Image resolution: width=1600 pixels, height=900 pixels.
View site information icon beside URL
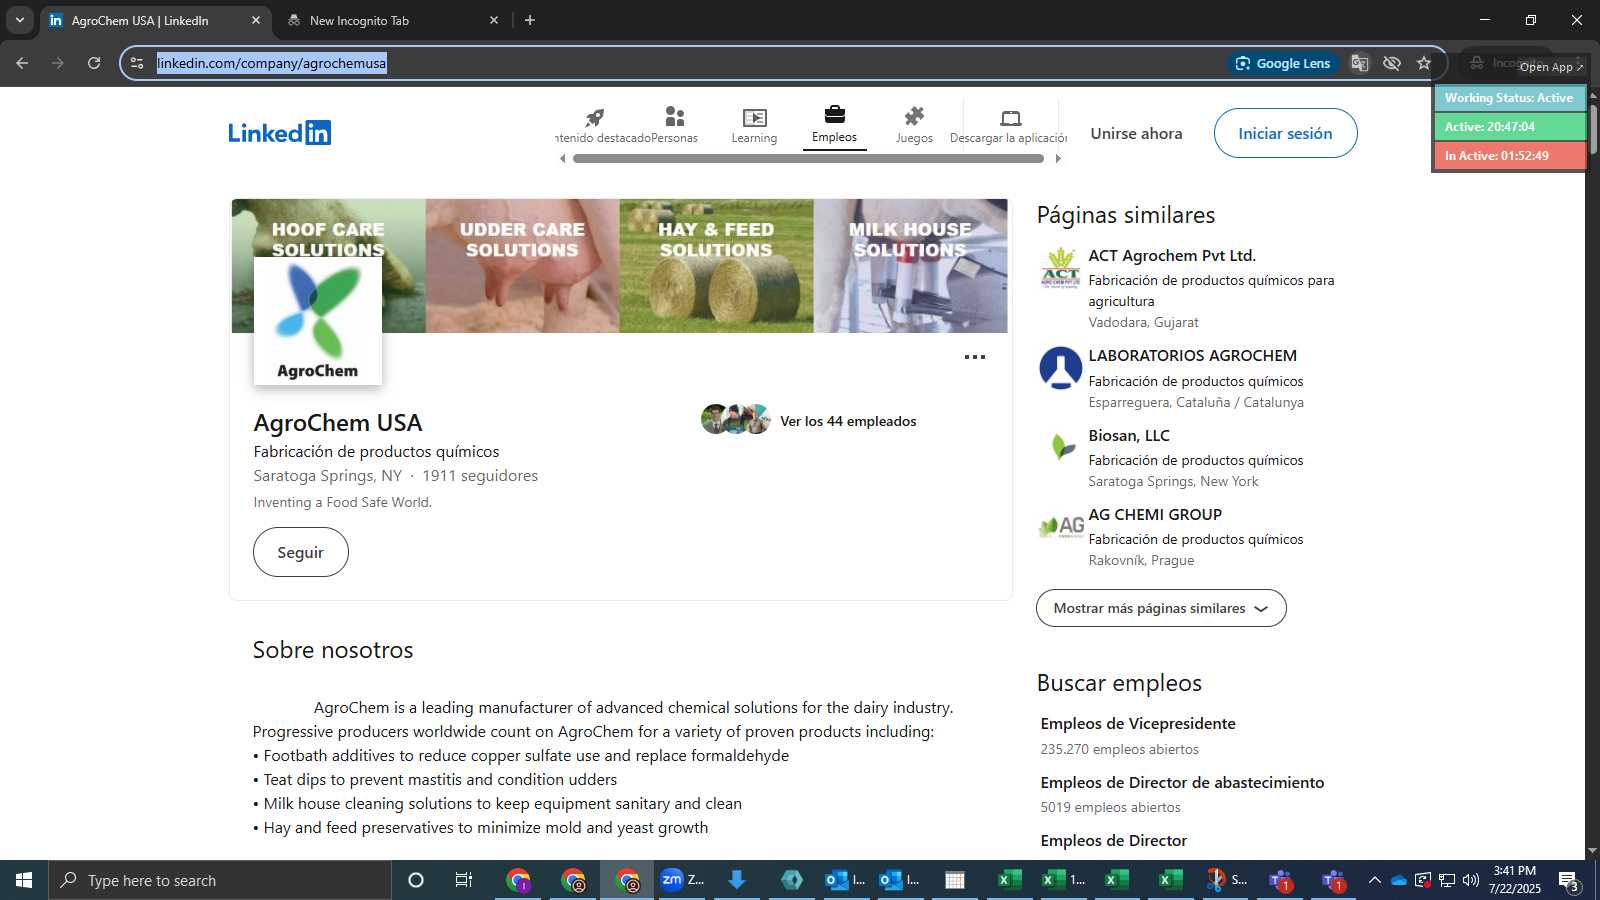click(x=137, y=63)
